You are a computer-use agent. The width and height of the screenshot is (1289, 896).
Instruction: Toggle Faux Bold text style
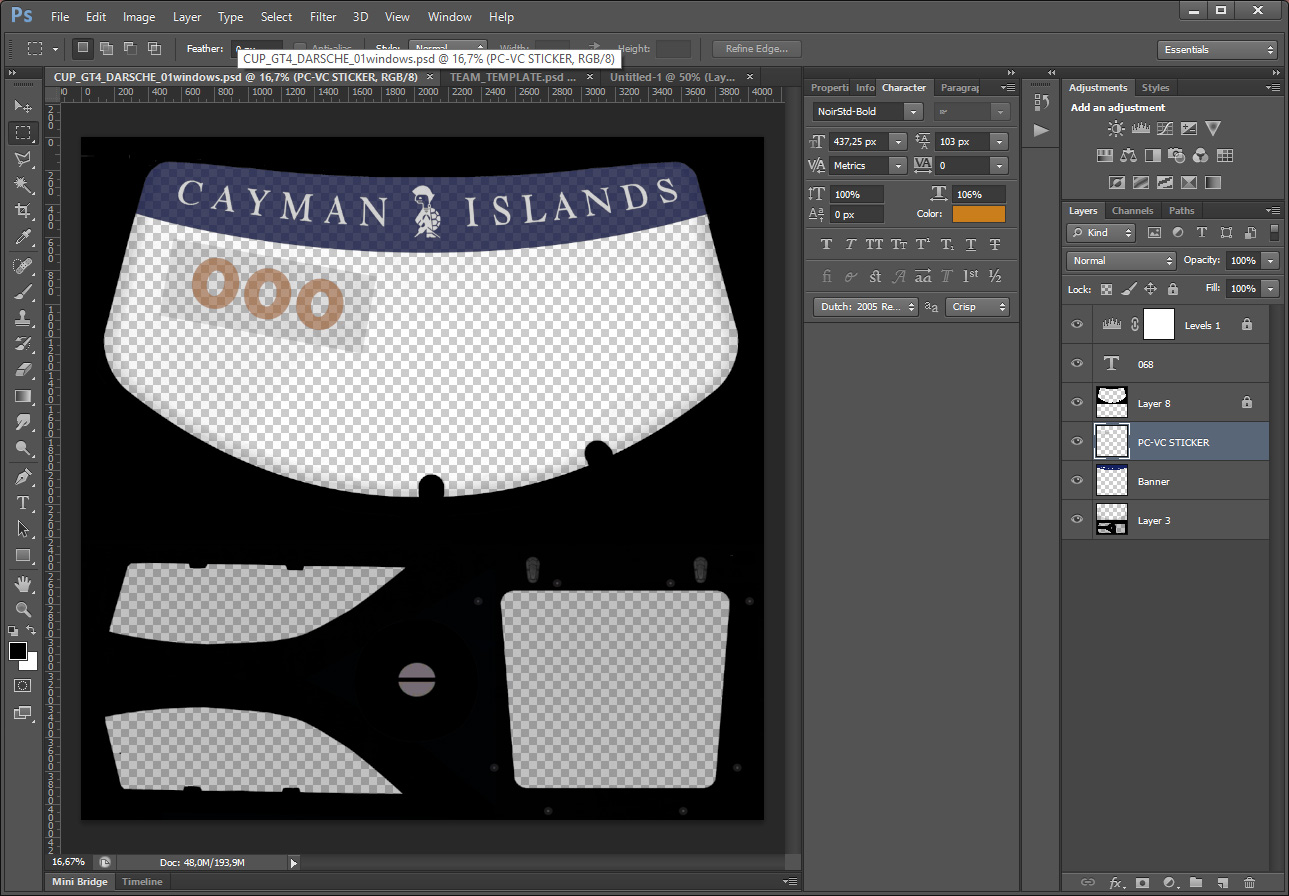tap(826, 245)
